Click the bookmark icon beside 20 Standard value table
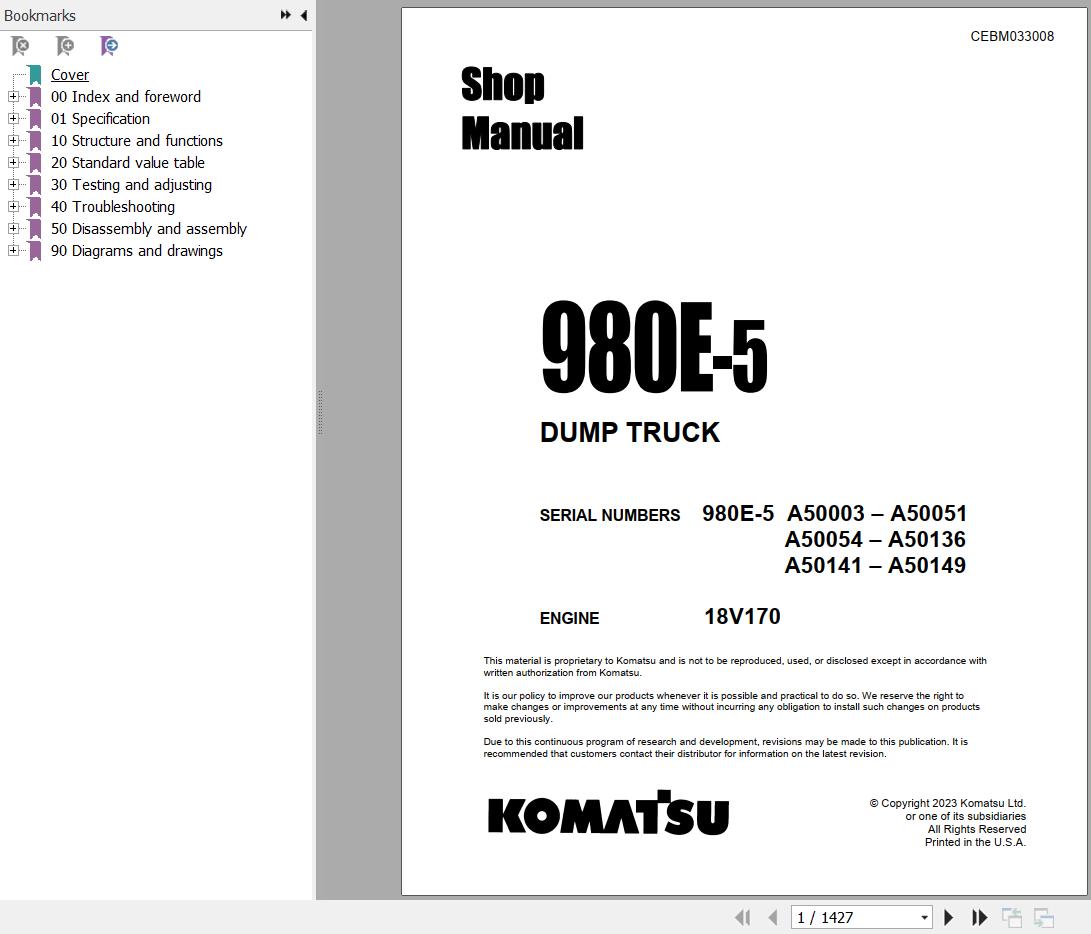This screenshot has width=1091, height=934. tap(35, 163)
